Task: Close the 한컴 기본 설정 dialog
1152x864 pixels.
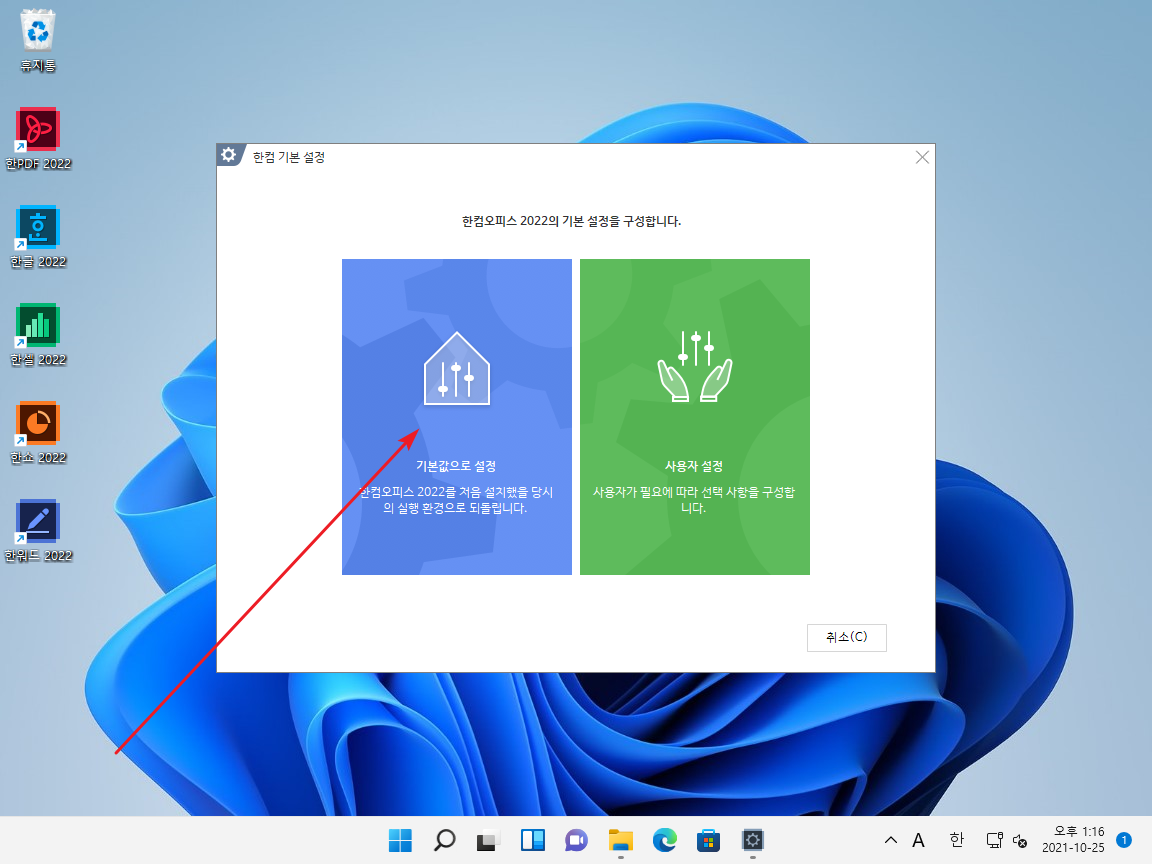Action: [x=922, y=157]
